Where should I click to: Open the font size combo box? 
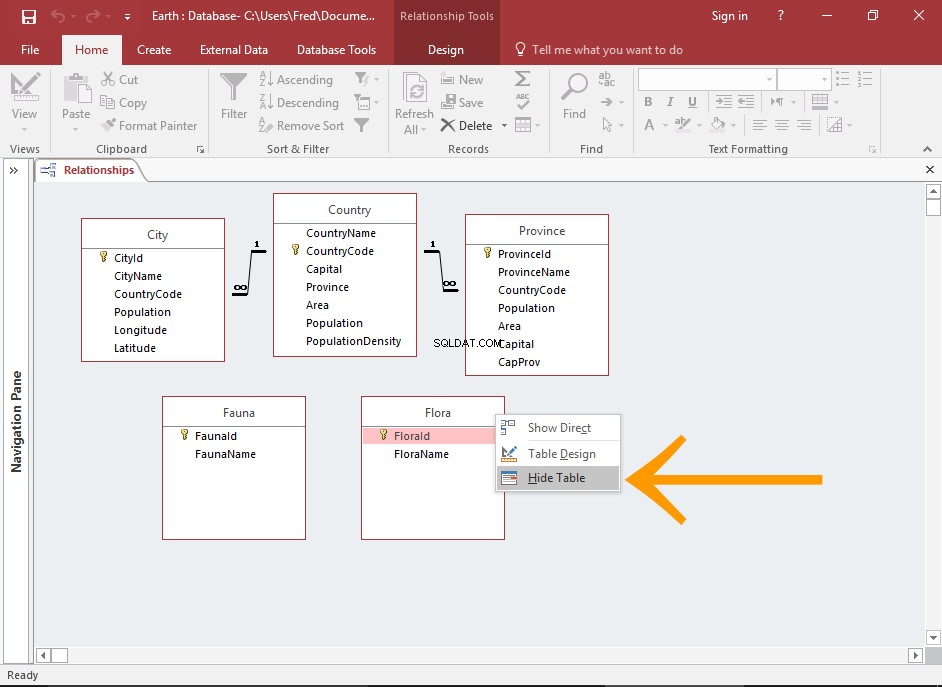(x=804, y=79)
